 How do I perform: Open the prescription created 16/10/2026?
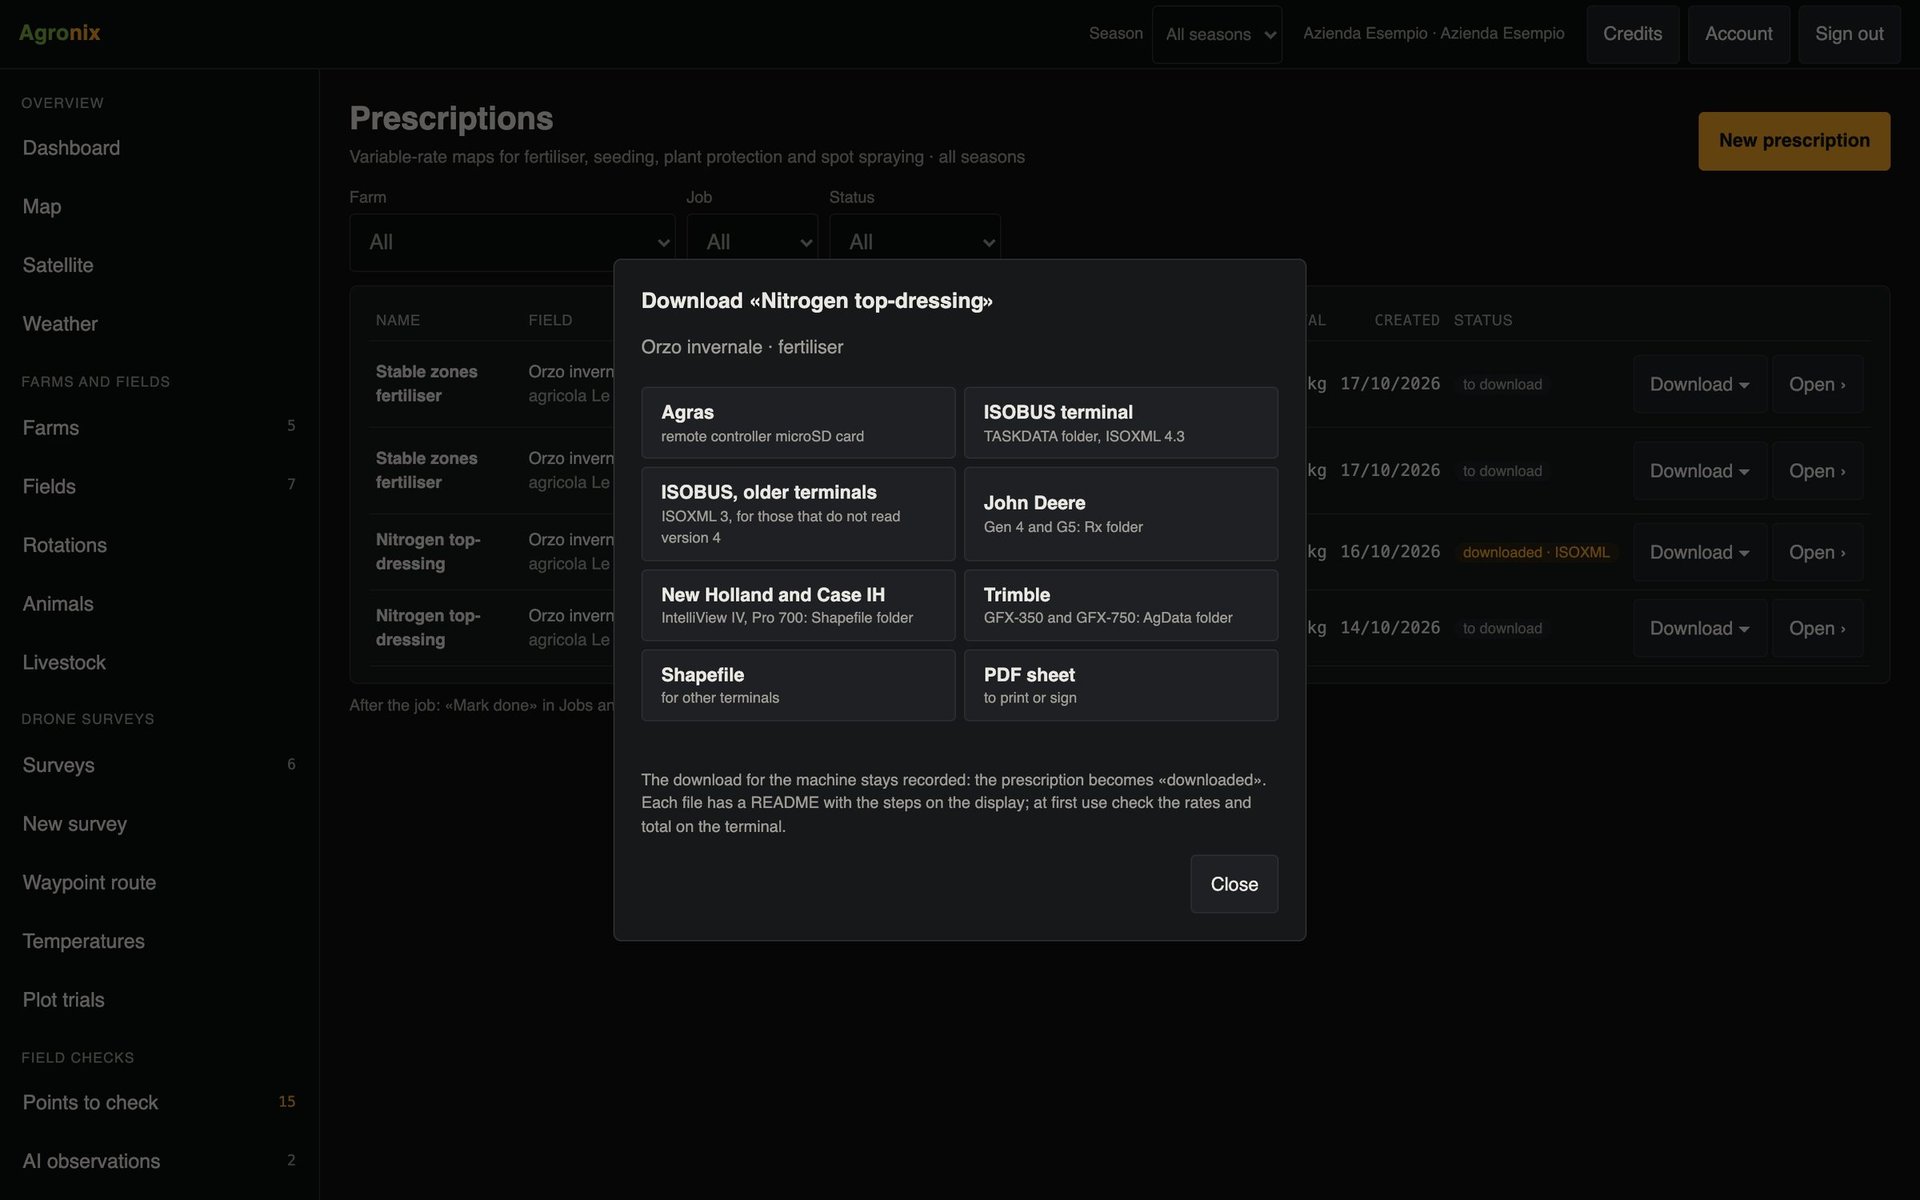[x=1817, y=552]
